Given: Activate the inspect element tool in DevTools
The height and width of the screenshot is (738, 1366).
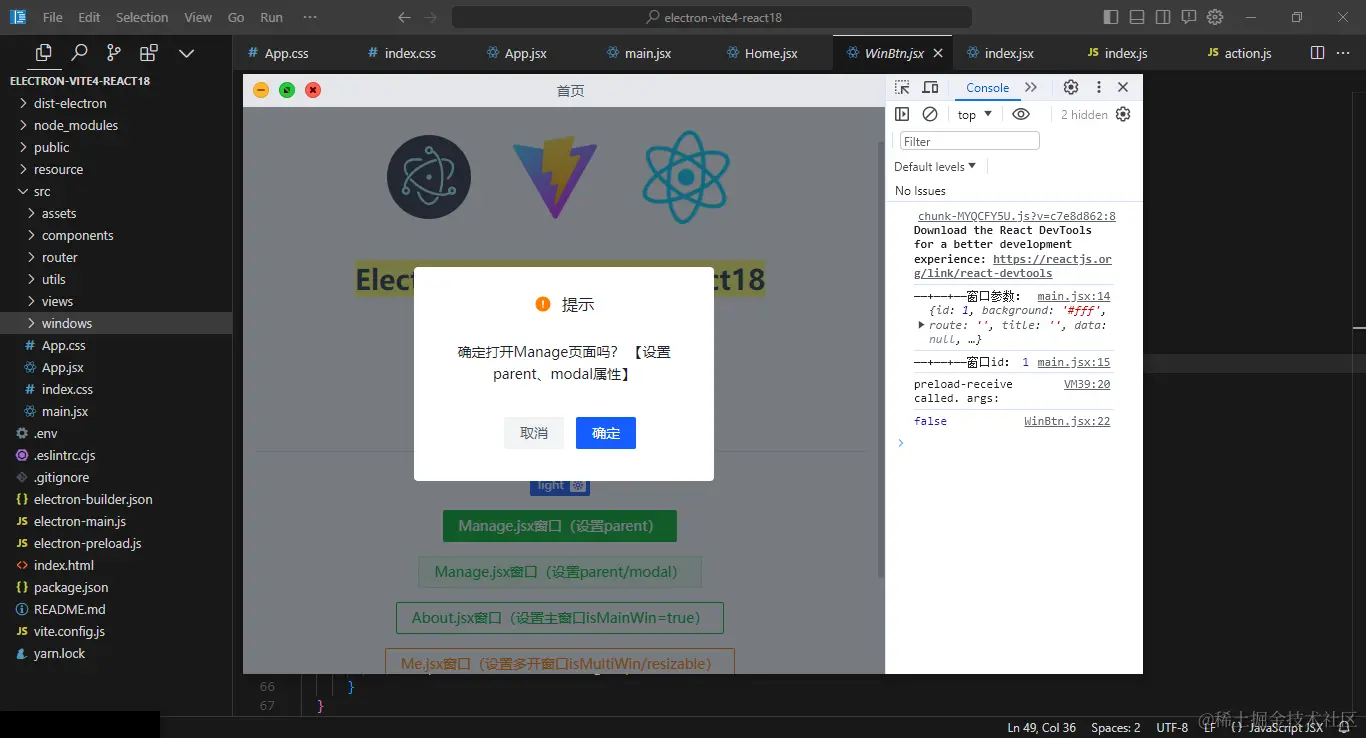Looking at the screenshot, I should coord(901,87).
